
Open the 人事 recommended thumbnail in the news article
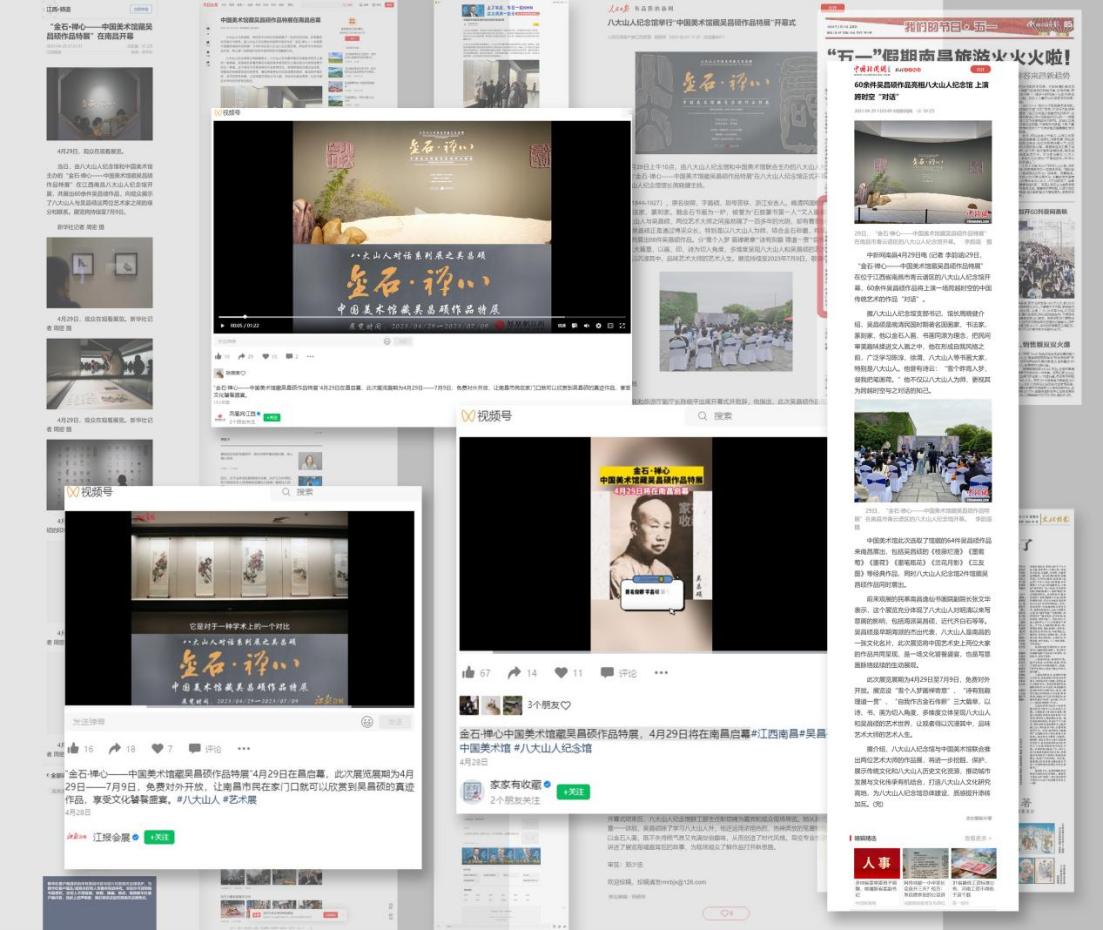876,863
